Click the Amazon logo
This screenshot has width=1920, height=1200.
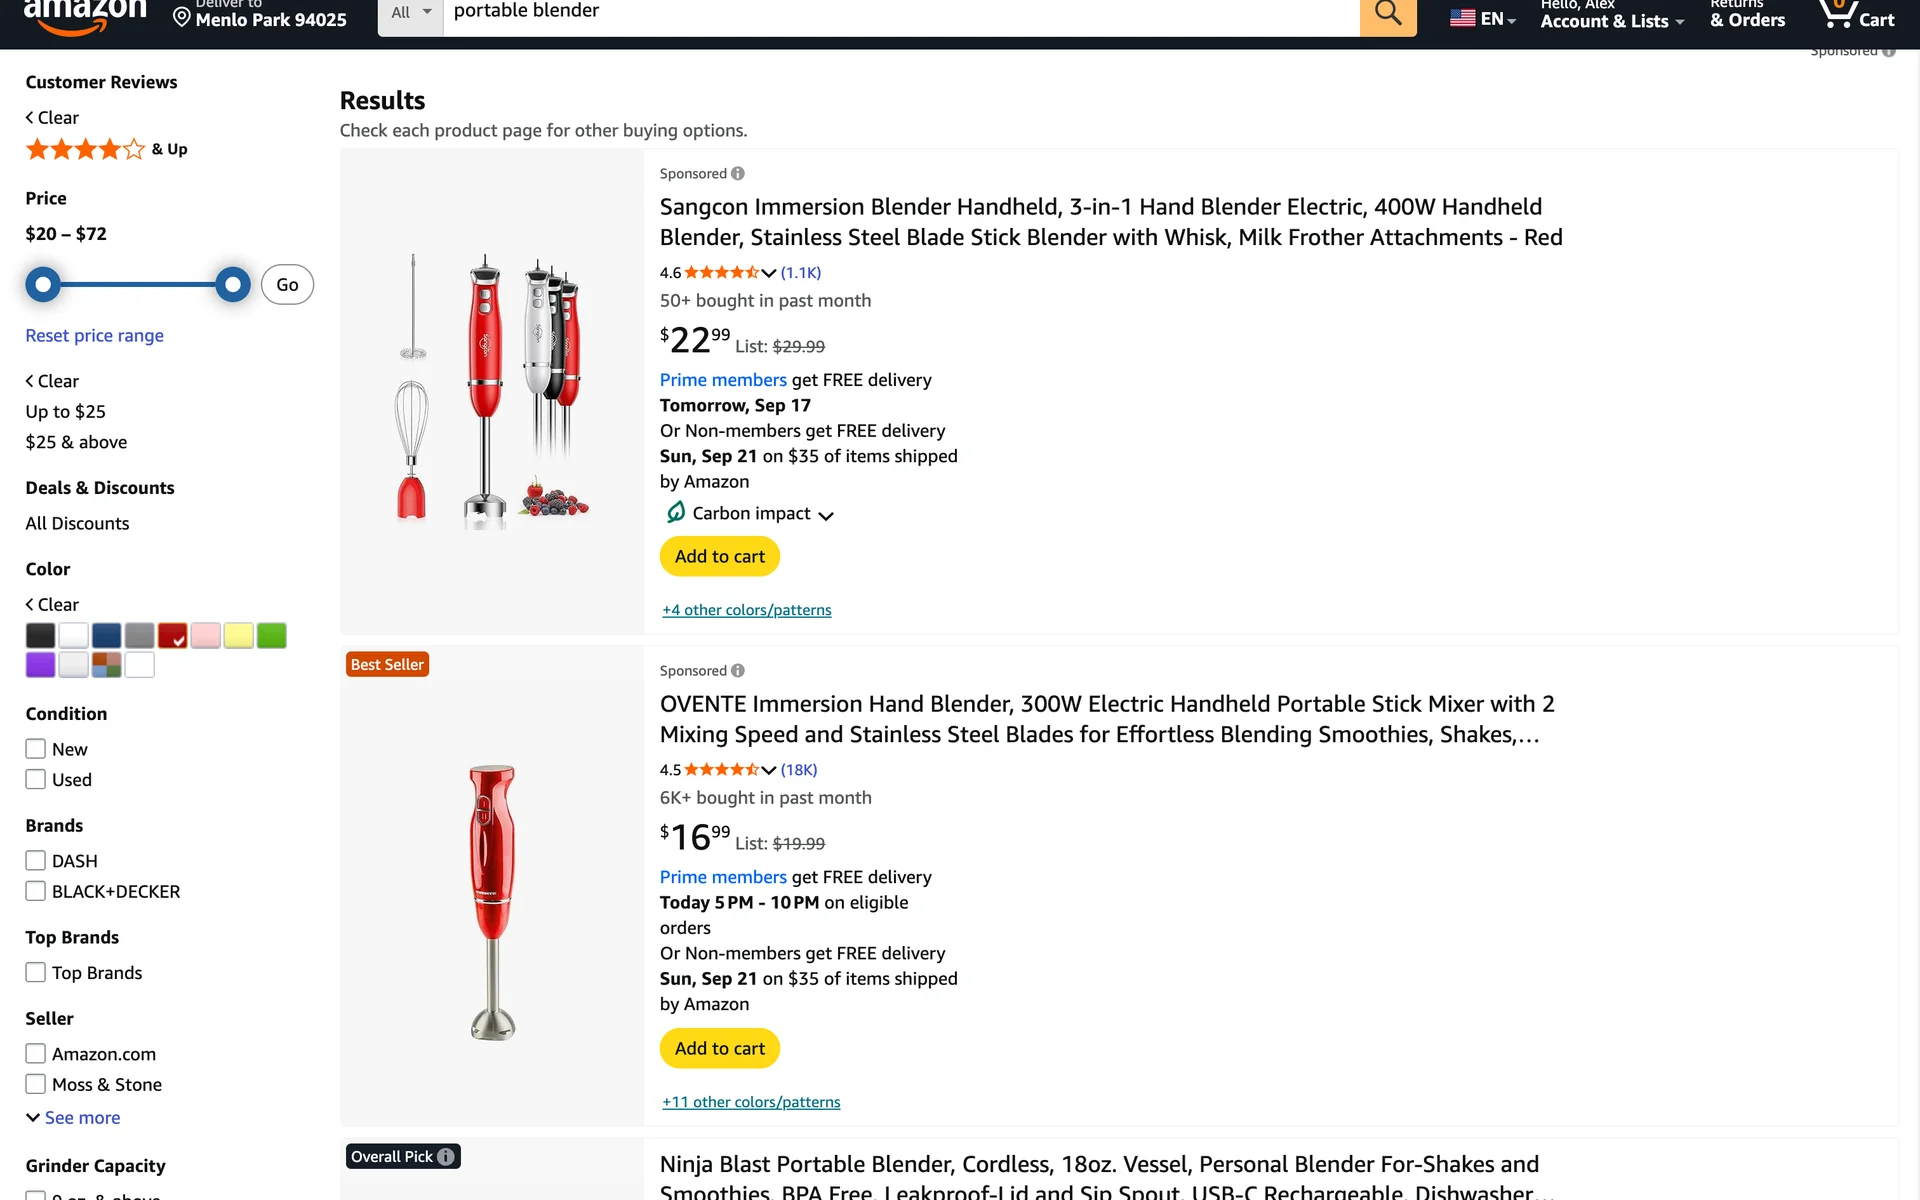pyautogui.click(x=85, y=14)
